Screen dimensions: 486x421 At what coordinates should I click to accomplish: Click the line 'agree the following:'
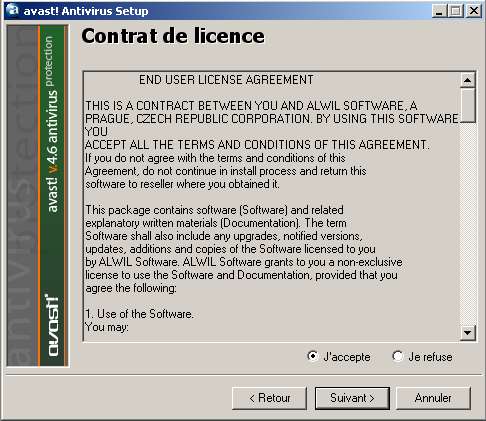[x=131, y=288]
